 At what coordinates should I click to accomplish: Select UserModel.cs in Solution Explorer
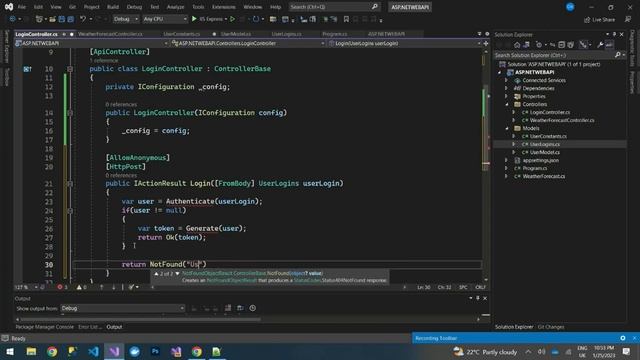544,152
